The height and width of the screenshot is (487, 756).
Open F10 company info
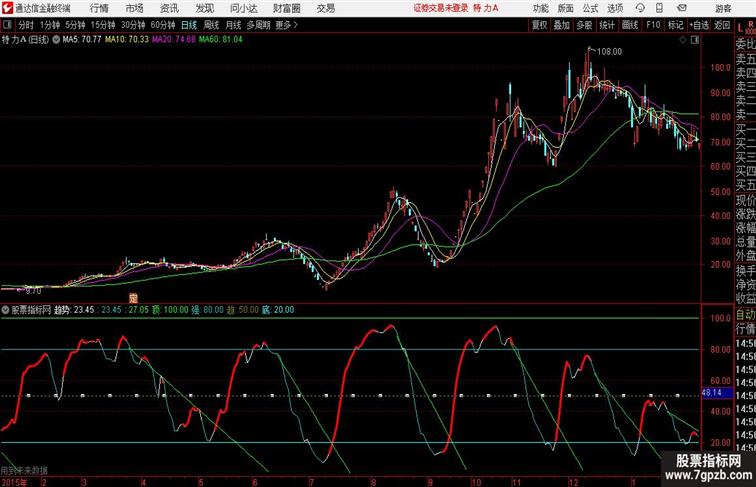(653, 25)
